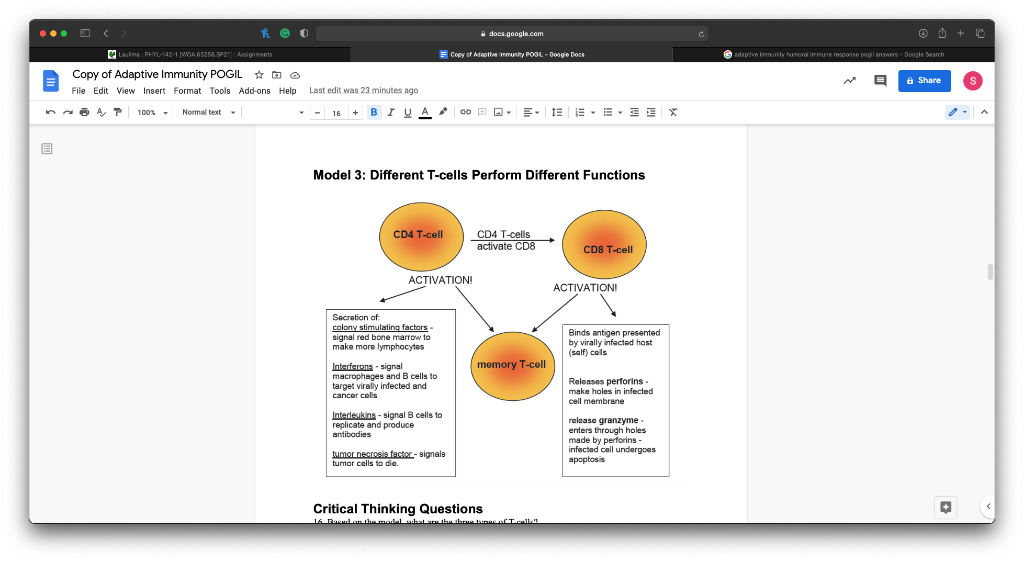Click the print icon in toolbar

click(x=84, y=112)
